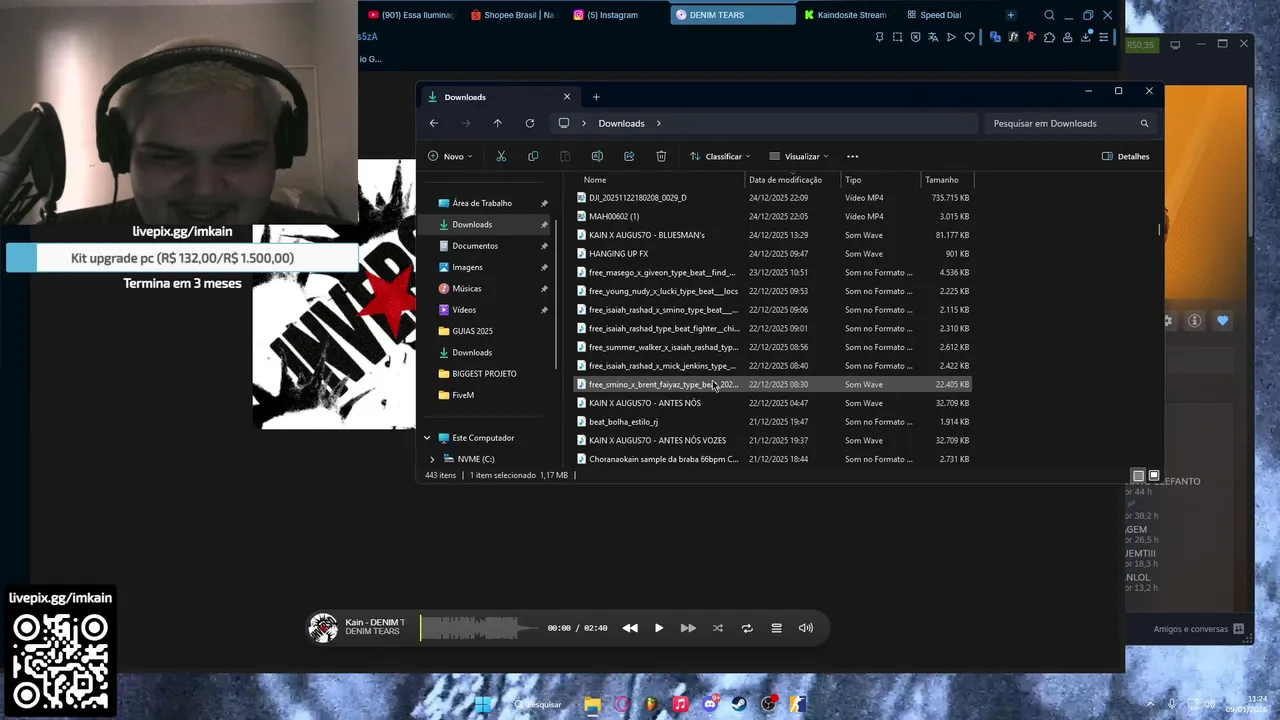The width and height of the screenshot is (1280, 720).
Task: Unpin Imagens pin icon in sidebar
Action: tap(544, 267)
